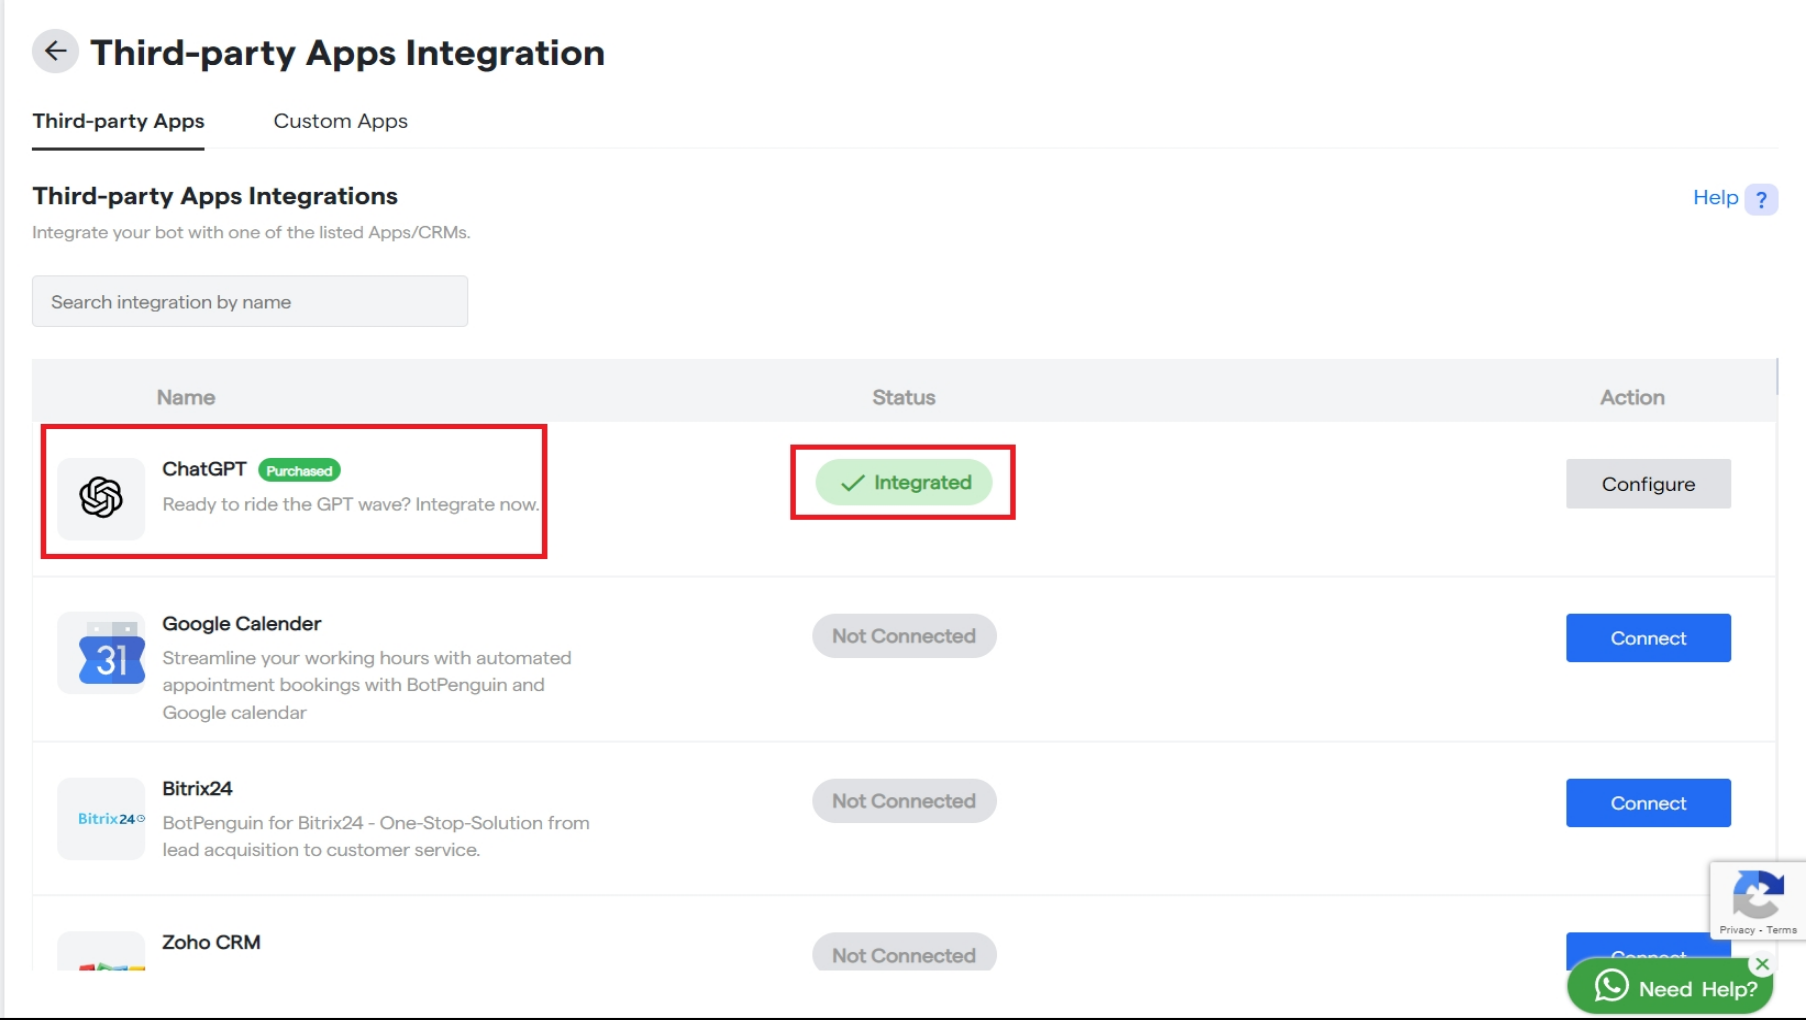Screen dimensions: 1806x1020
Task: Click the Status column header
Action: [x=904, y=397]
